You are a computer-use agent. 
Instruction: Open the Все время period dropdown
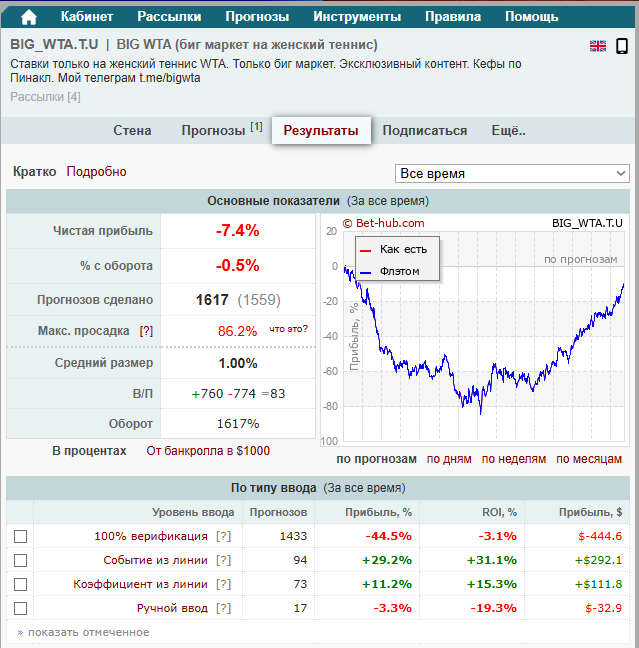[x=512, y=173]
